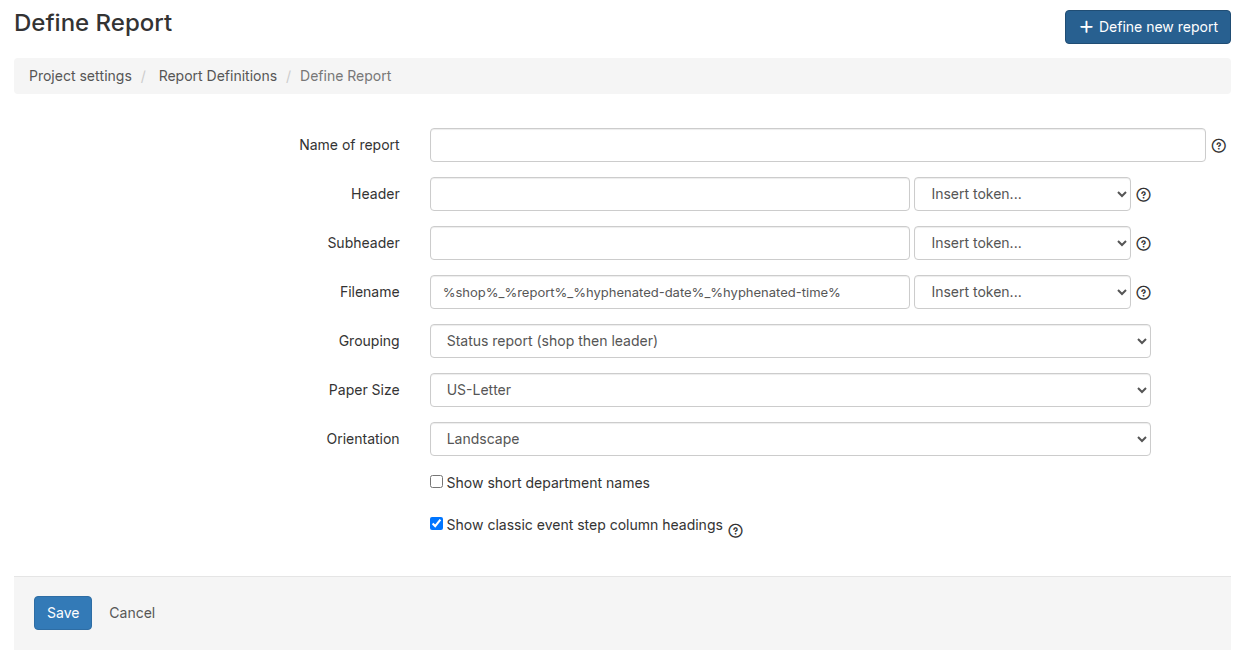The width and height of the screenshot is (1245, 659).
Task: Open help icon next to Header token dropdown
Action: 1144,195
